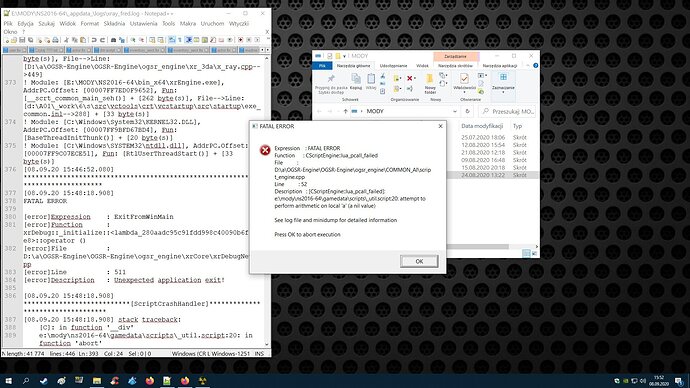Select the row dated 24.08.2020 13:22

[x=493, y=175]
